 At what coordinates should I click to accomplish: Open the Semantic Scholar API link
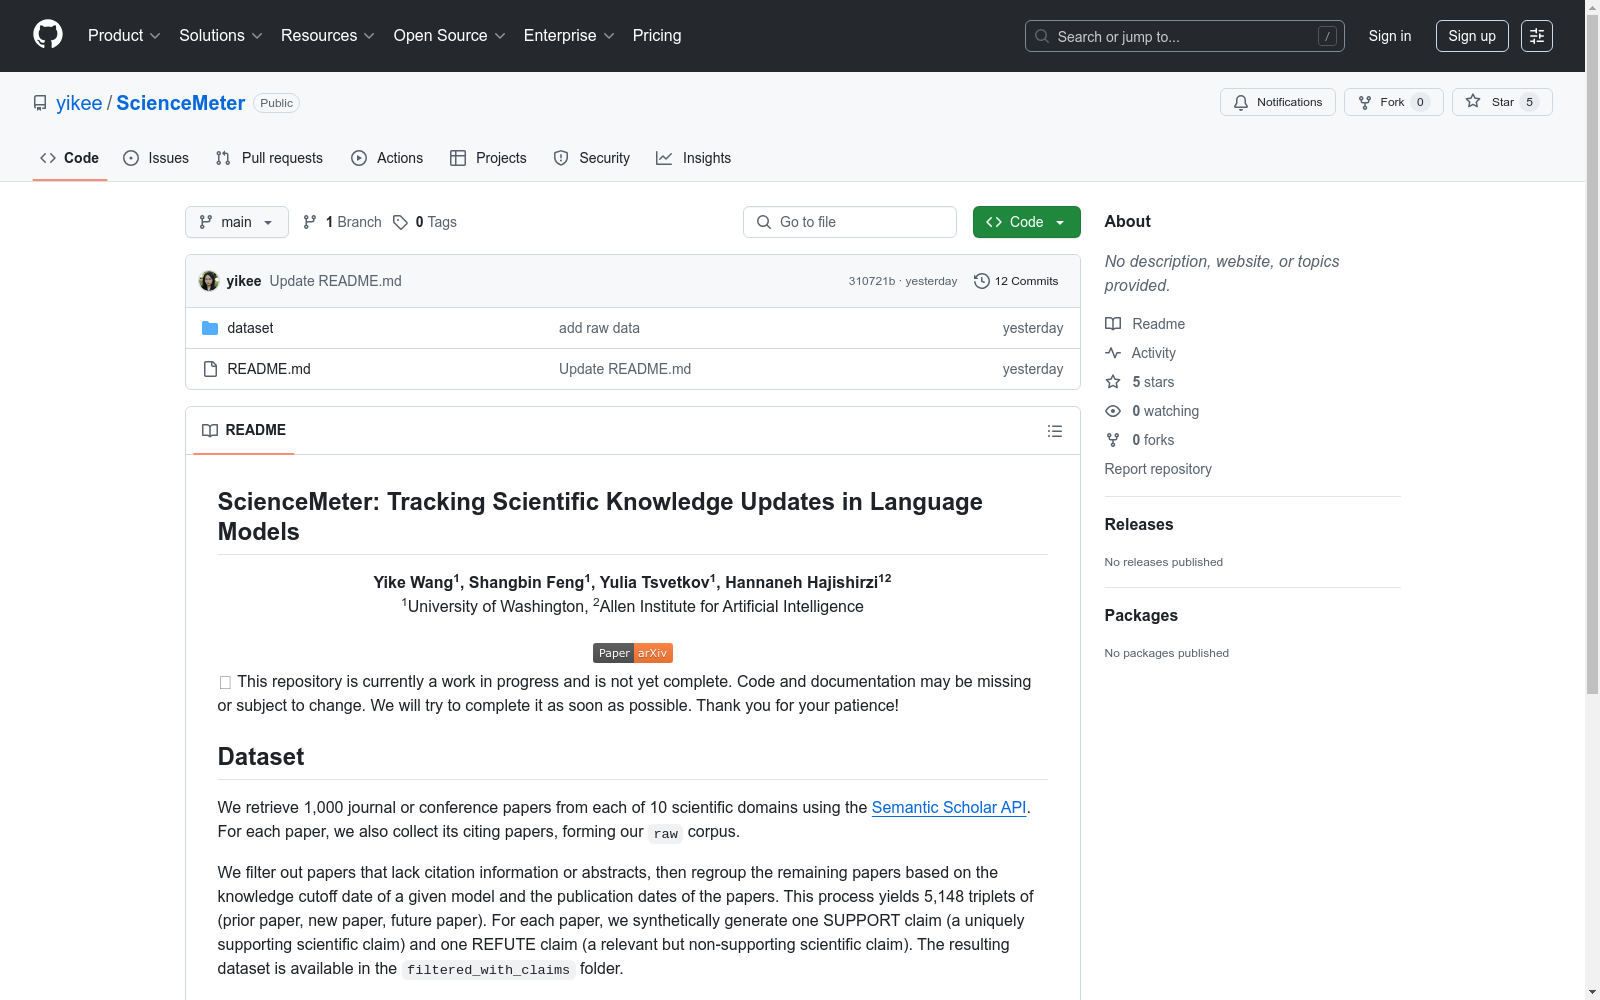(x=949, y=807)
